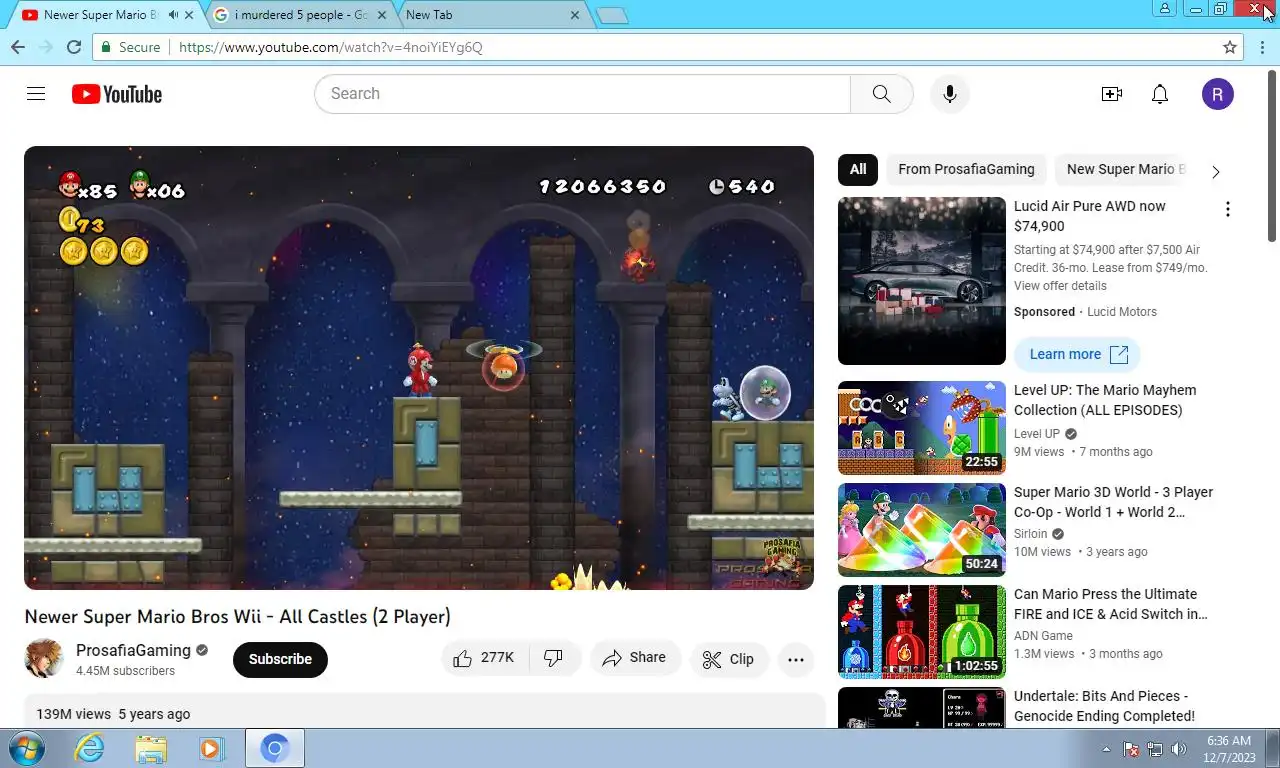Screen dimensions: 1280x768
Task: Open the Lucid Air ad options menu
Action: coord(1228,209)
